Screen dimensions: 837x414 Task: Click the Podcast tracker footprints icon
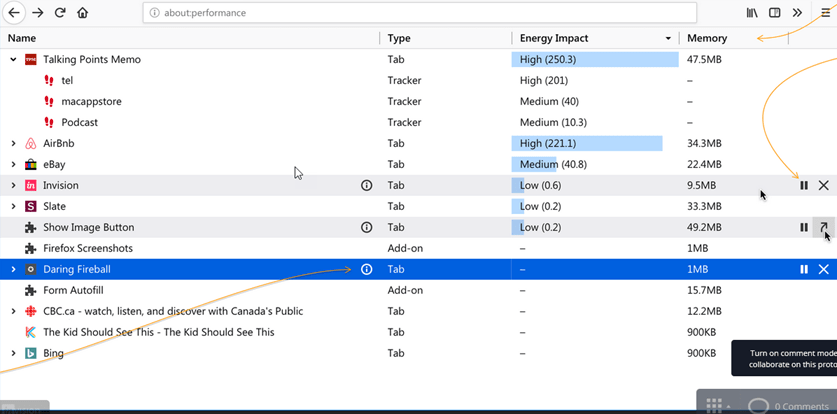click(49, 122)
